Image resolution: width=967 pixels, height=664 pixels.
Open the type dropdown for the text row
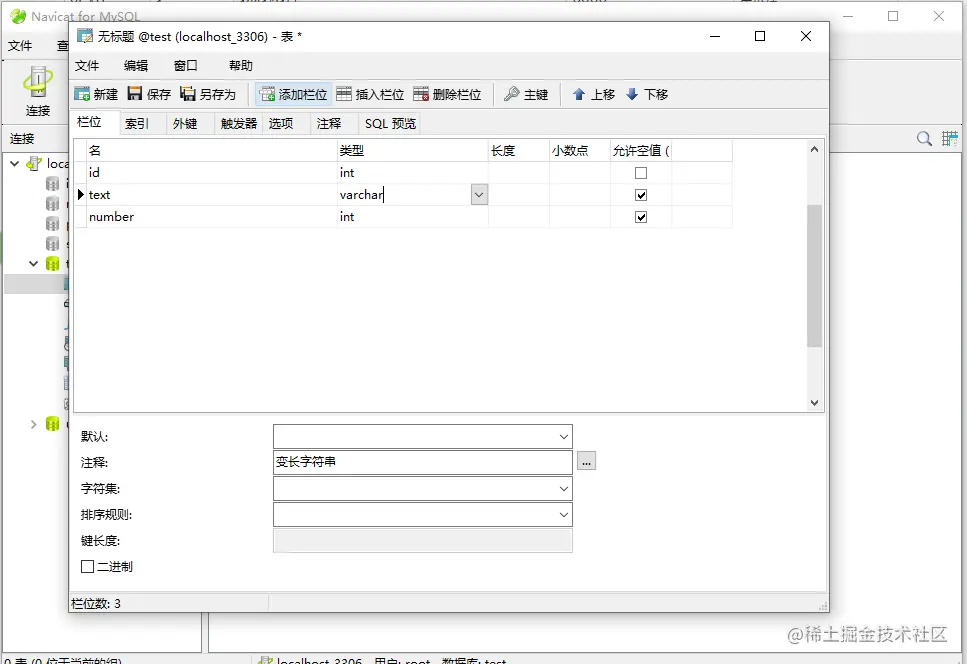479,195
